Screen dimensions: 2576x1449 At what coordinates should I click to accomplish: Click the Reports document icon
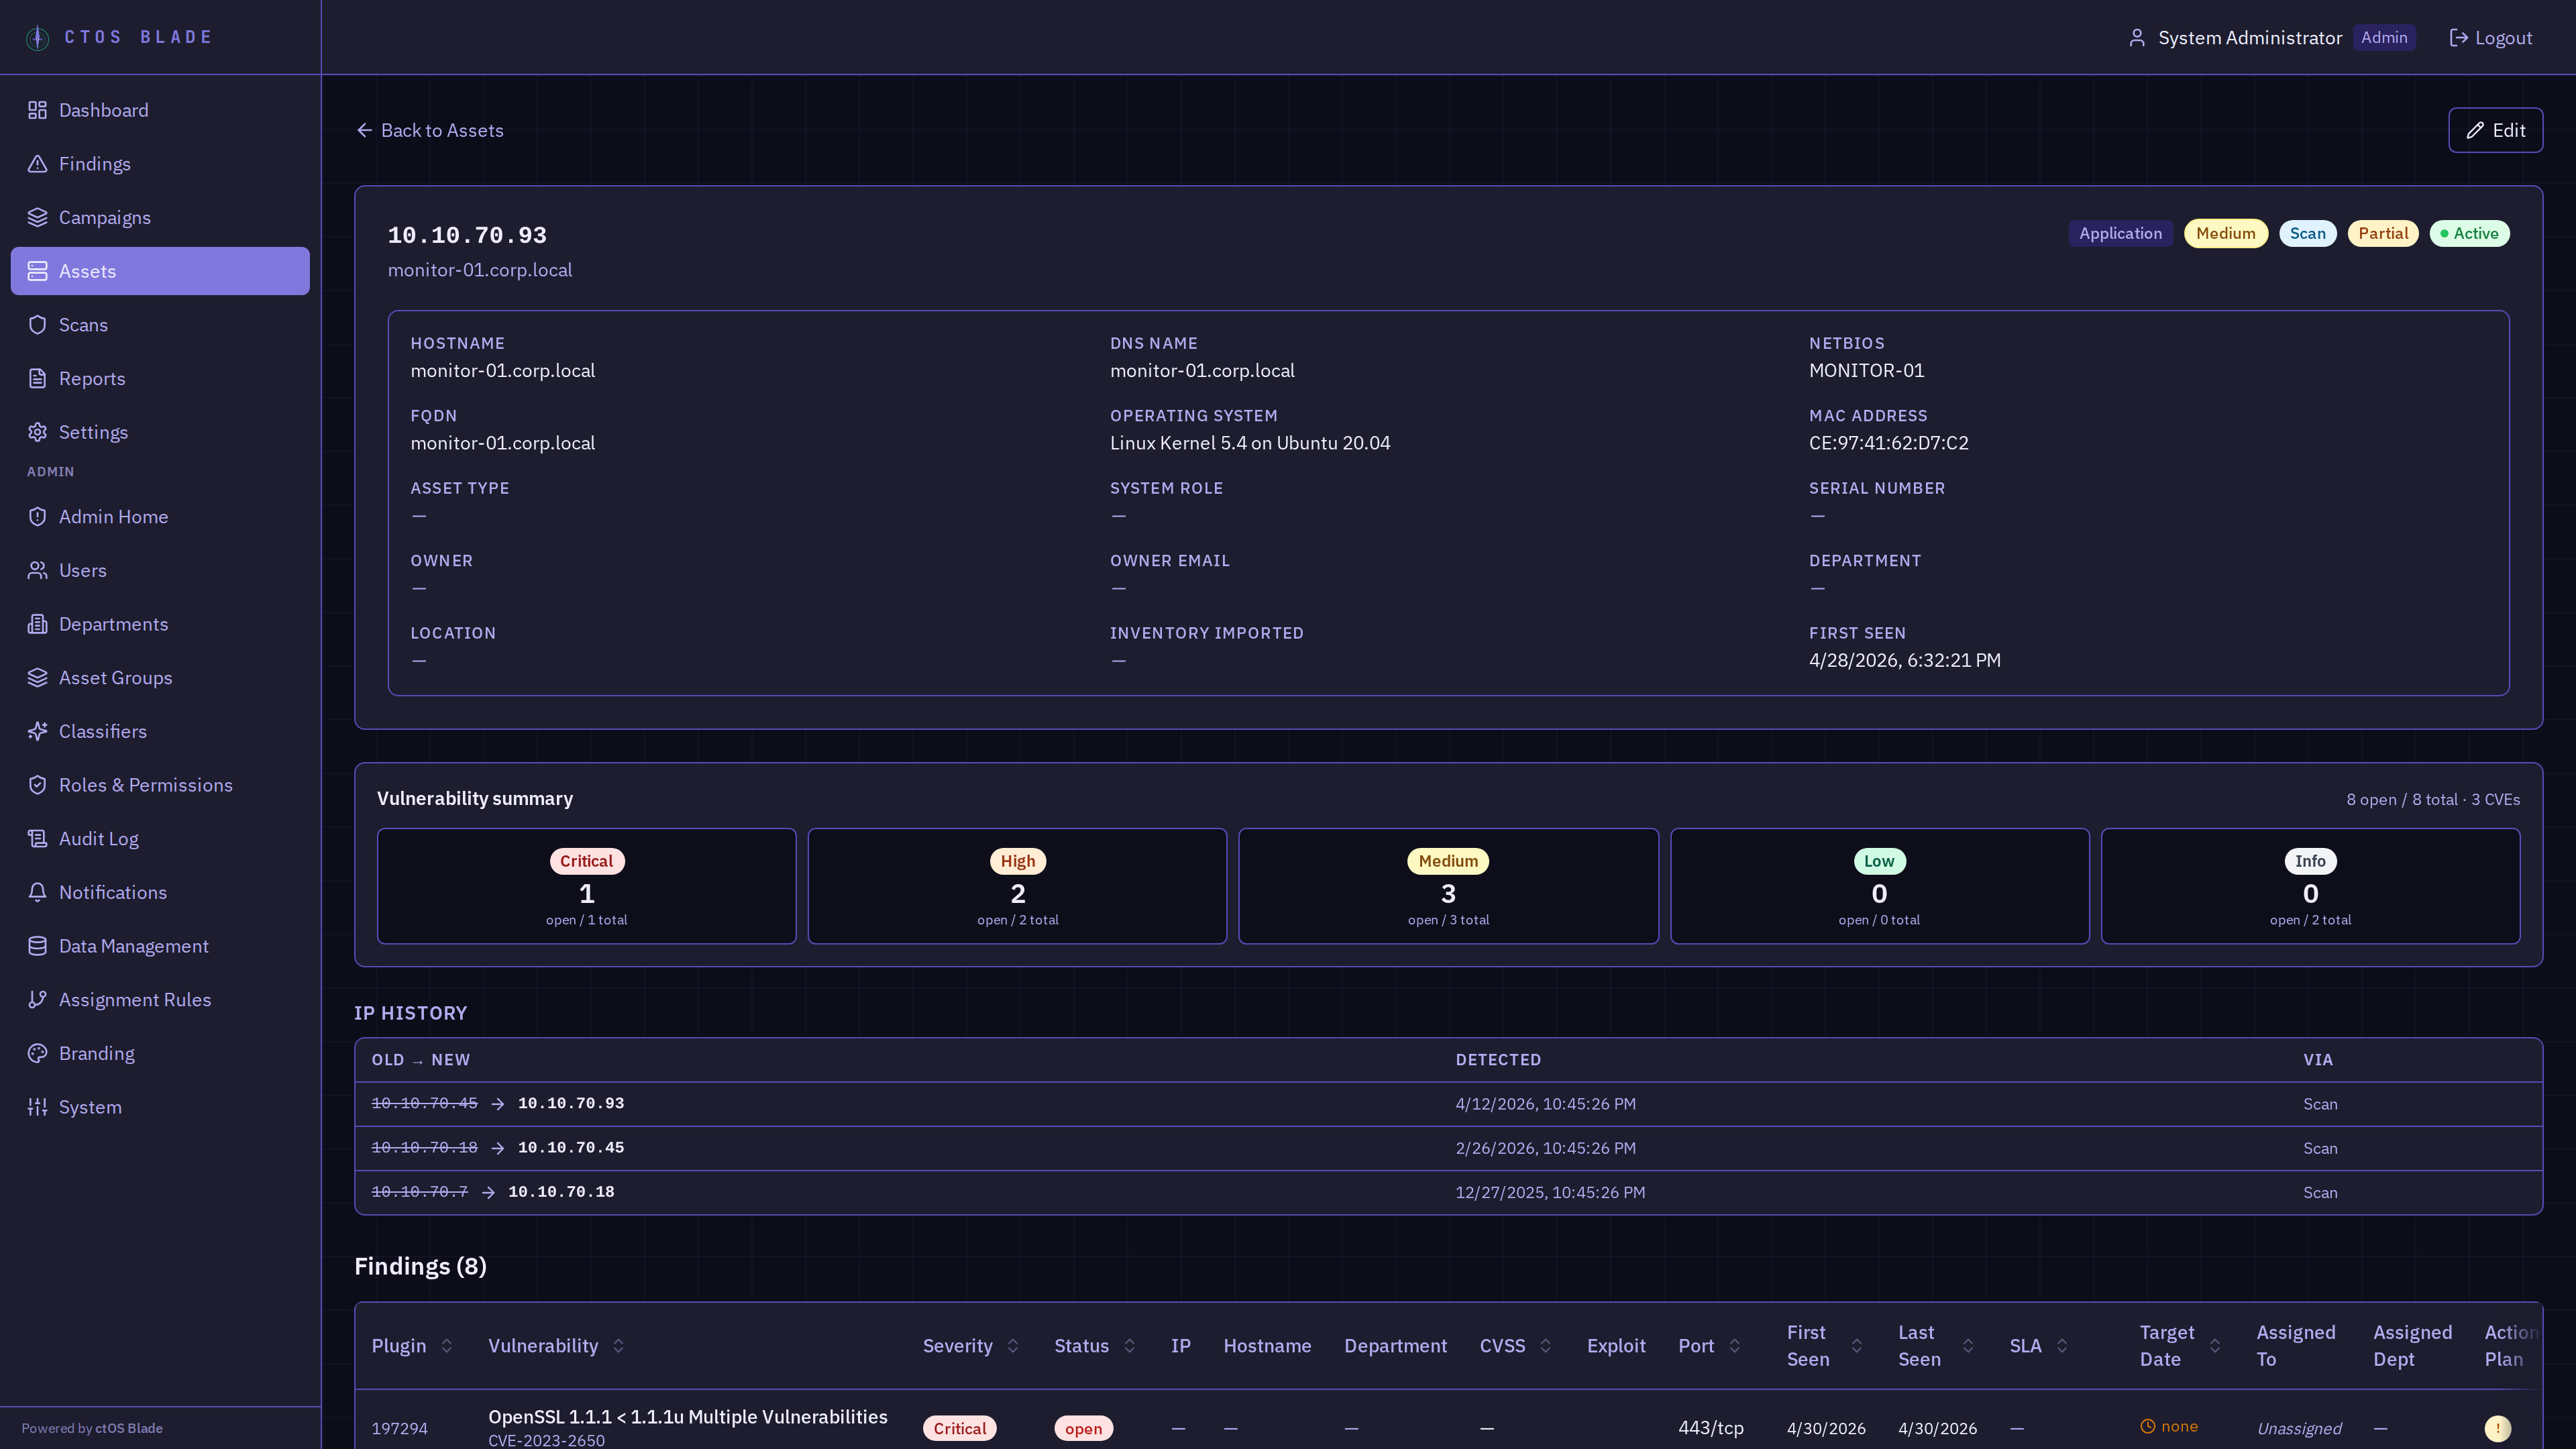point(37,378)
